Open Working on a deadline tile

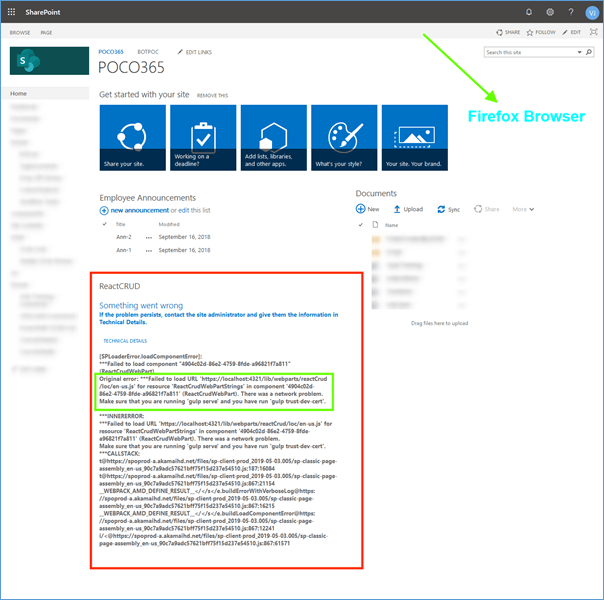pos(203,137)
